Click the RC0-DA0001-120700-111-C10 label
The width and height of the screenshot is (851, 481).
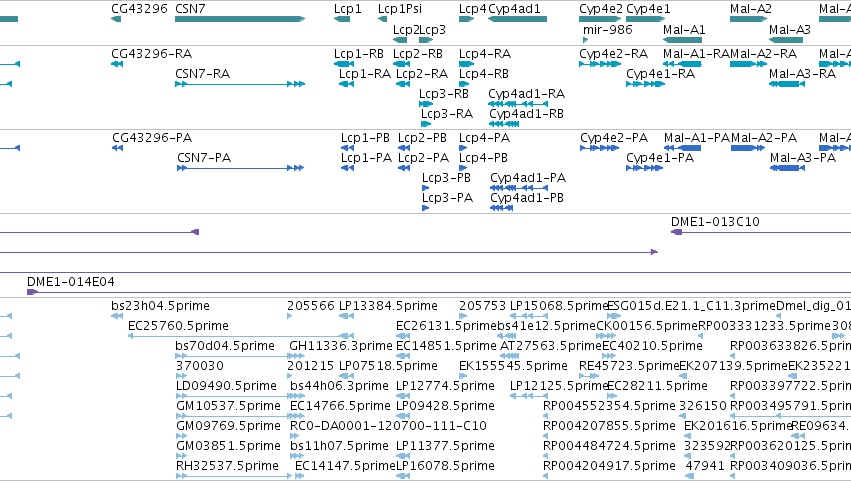[388, 426]
